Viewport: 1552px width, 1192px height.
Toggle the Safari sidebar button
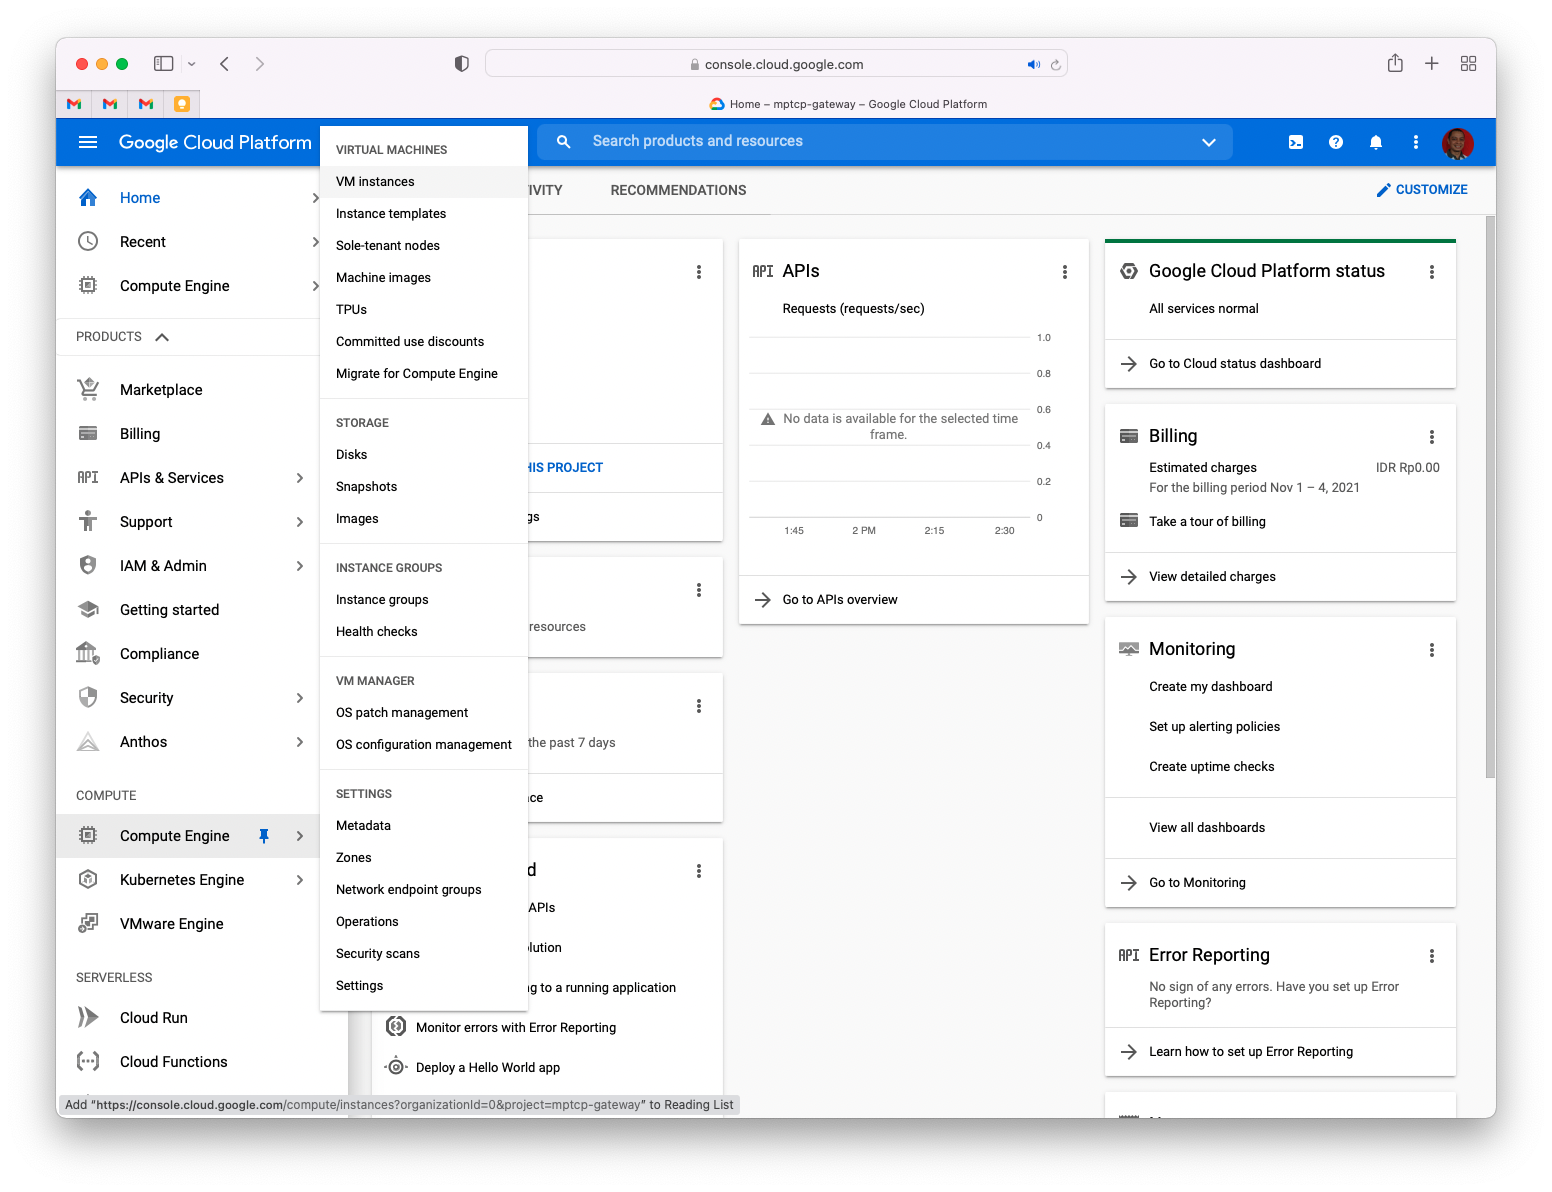[164, 64]
